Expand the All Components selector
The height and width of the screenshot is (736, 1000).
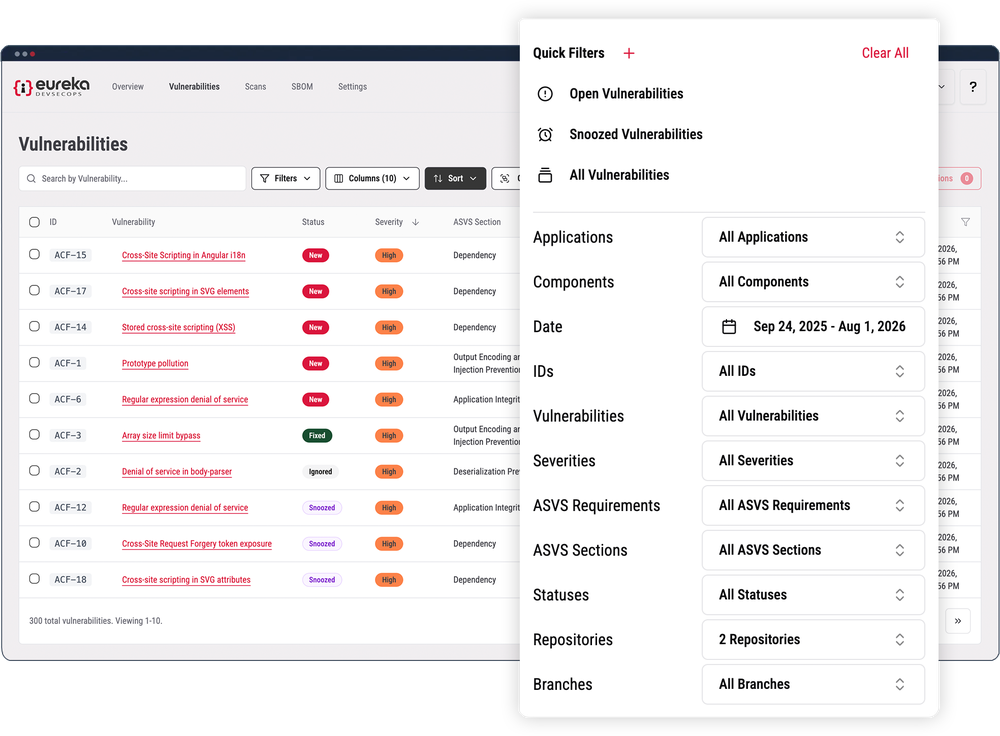[813, 282]
